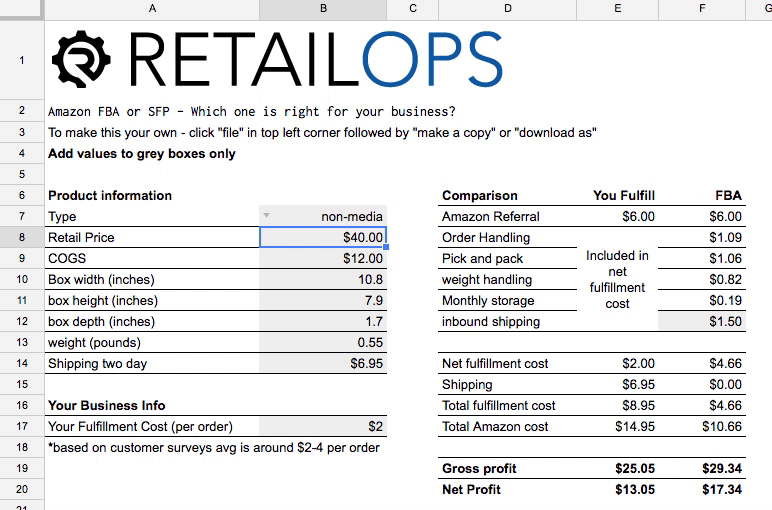This screenshot has width=772, height=510.
Task: Click Shipping FBA value $0.00
Action: 702,384
